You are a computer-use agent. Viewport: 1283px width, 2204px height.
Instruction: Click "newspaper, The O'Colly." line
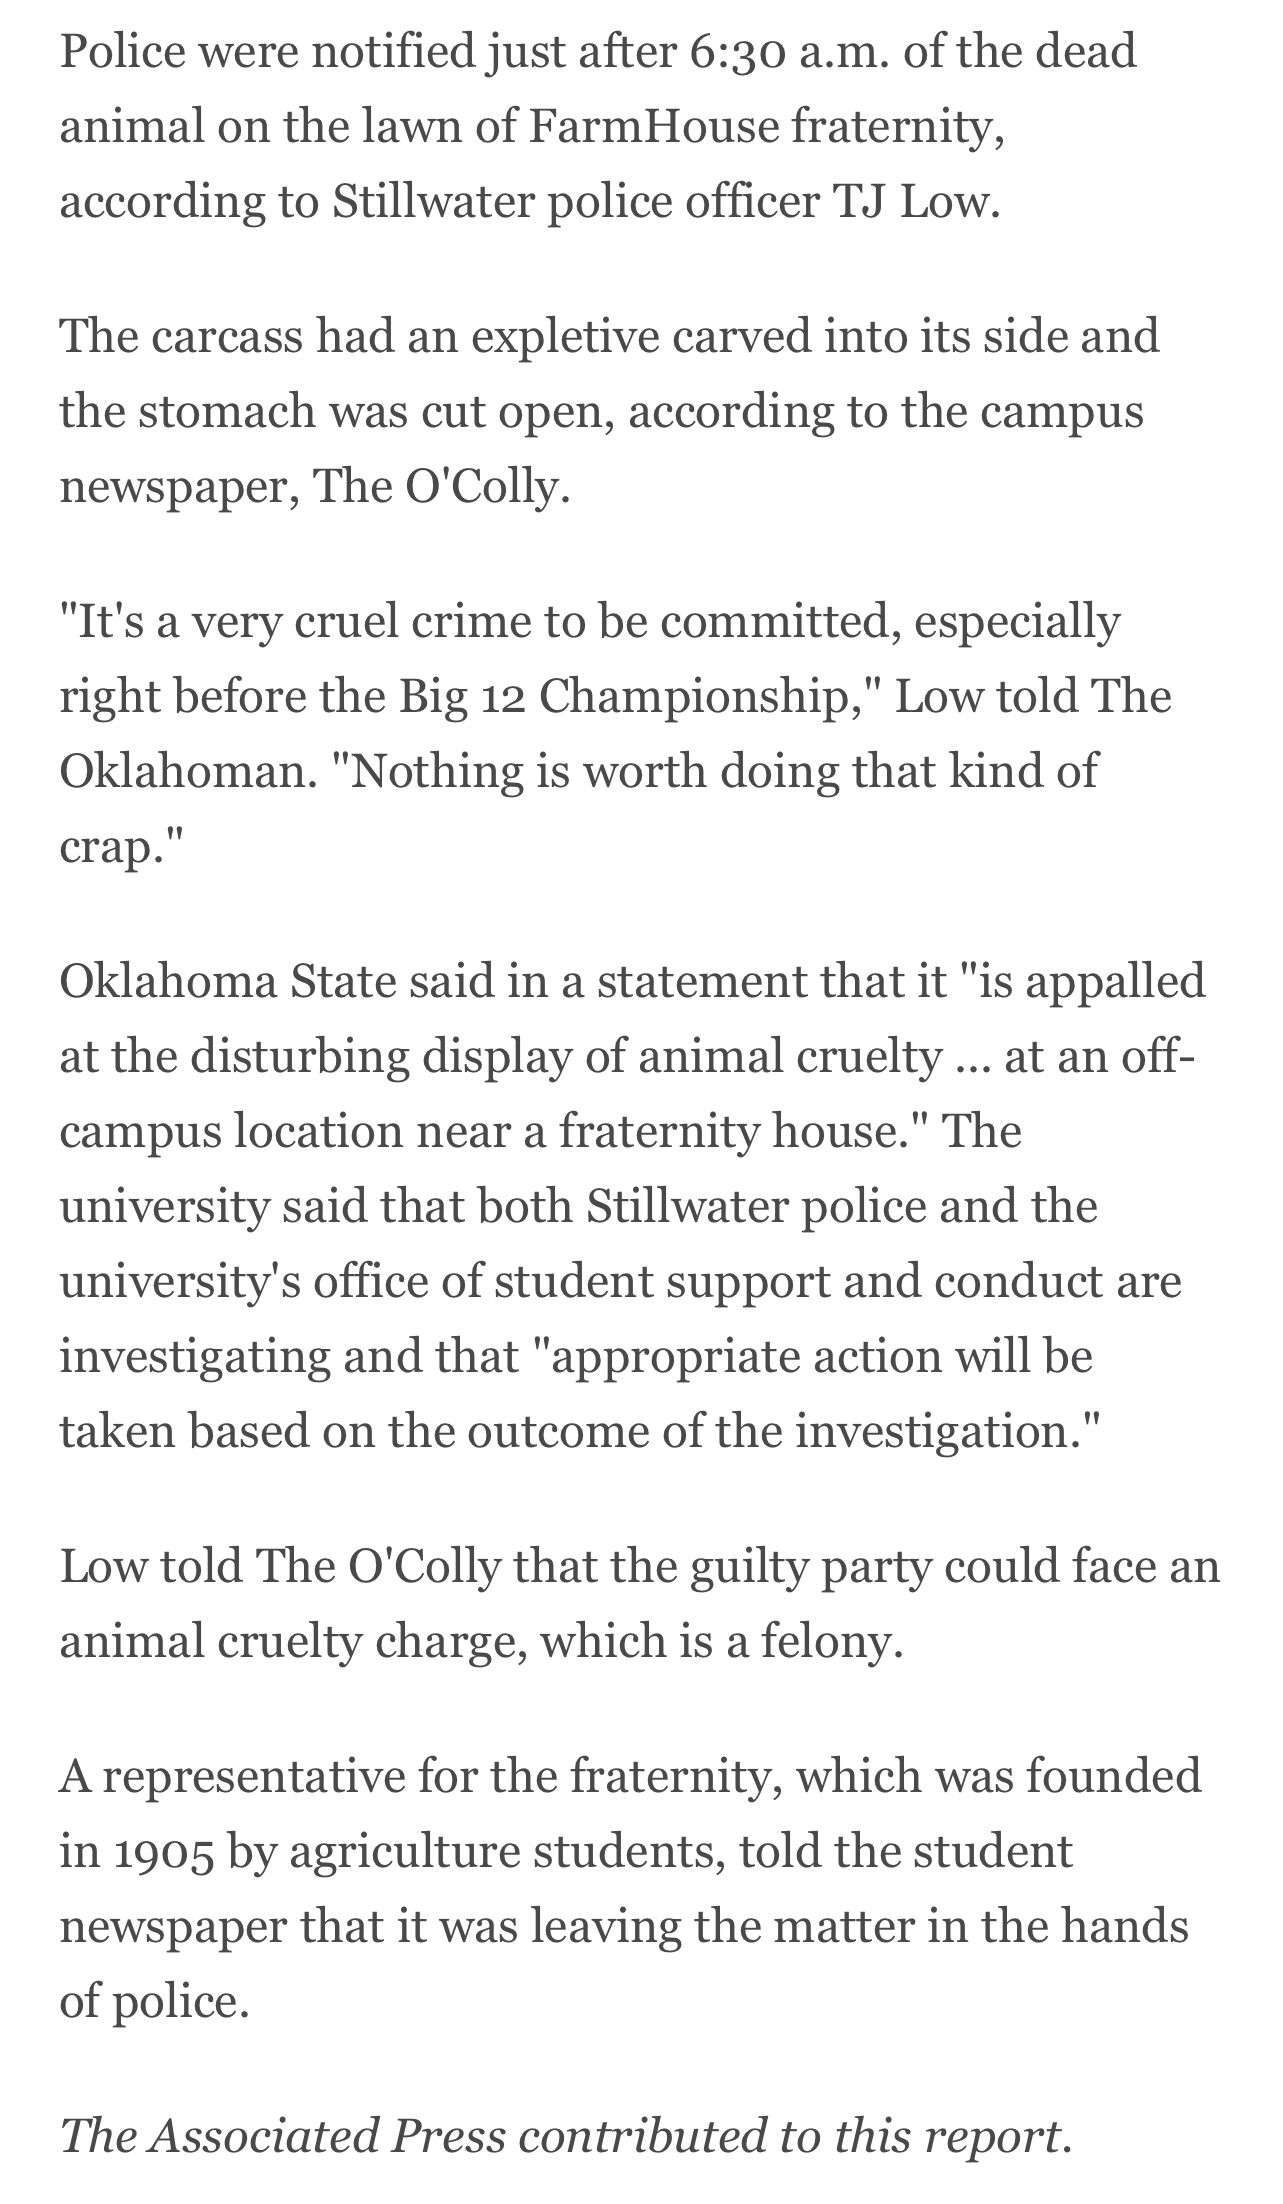click(x=314, y=487)
